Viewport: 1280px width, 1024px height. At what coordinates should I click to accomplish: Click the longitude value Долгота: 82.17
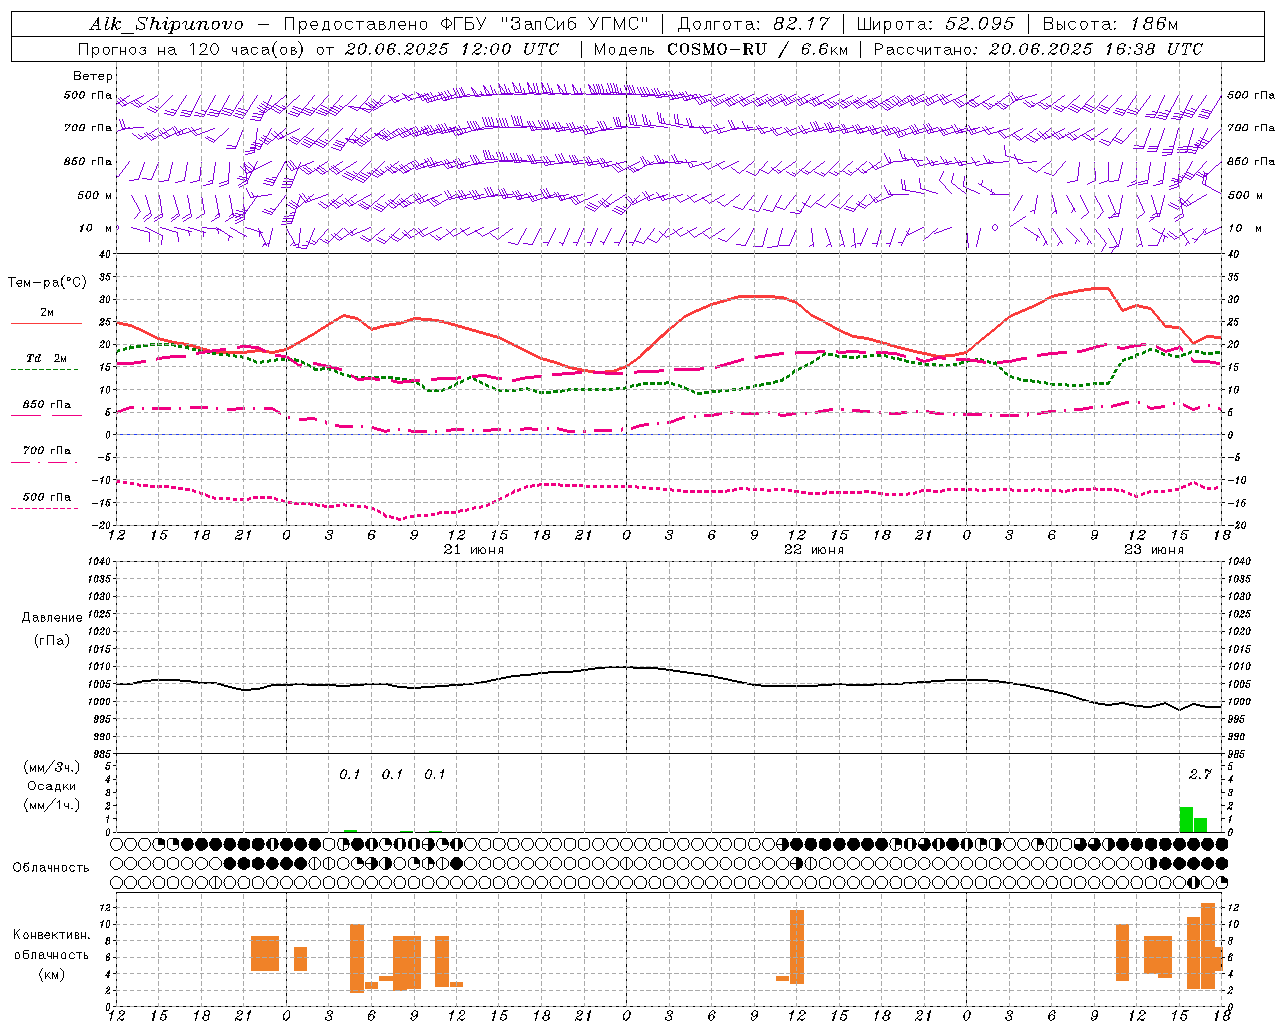coord(753,24)
